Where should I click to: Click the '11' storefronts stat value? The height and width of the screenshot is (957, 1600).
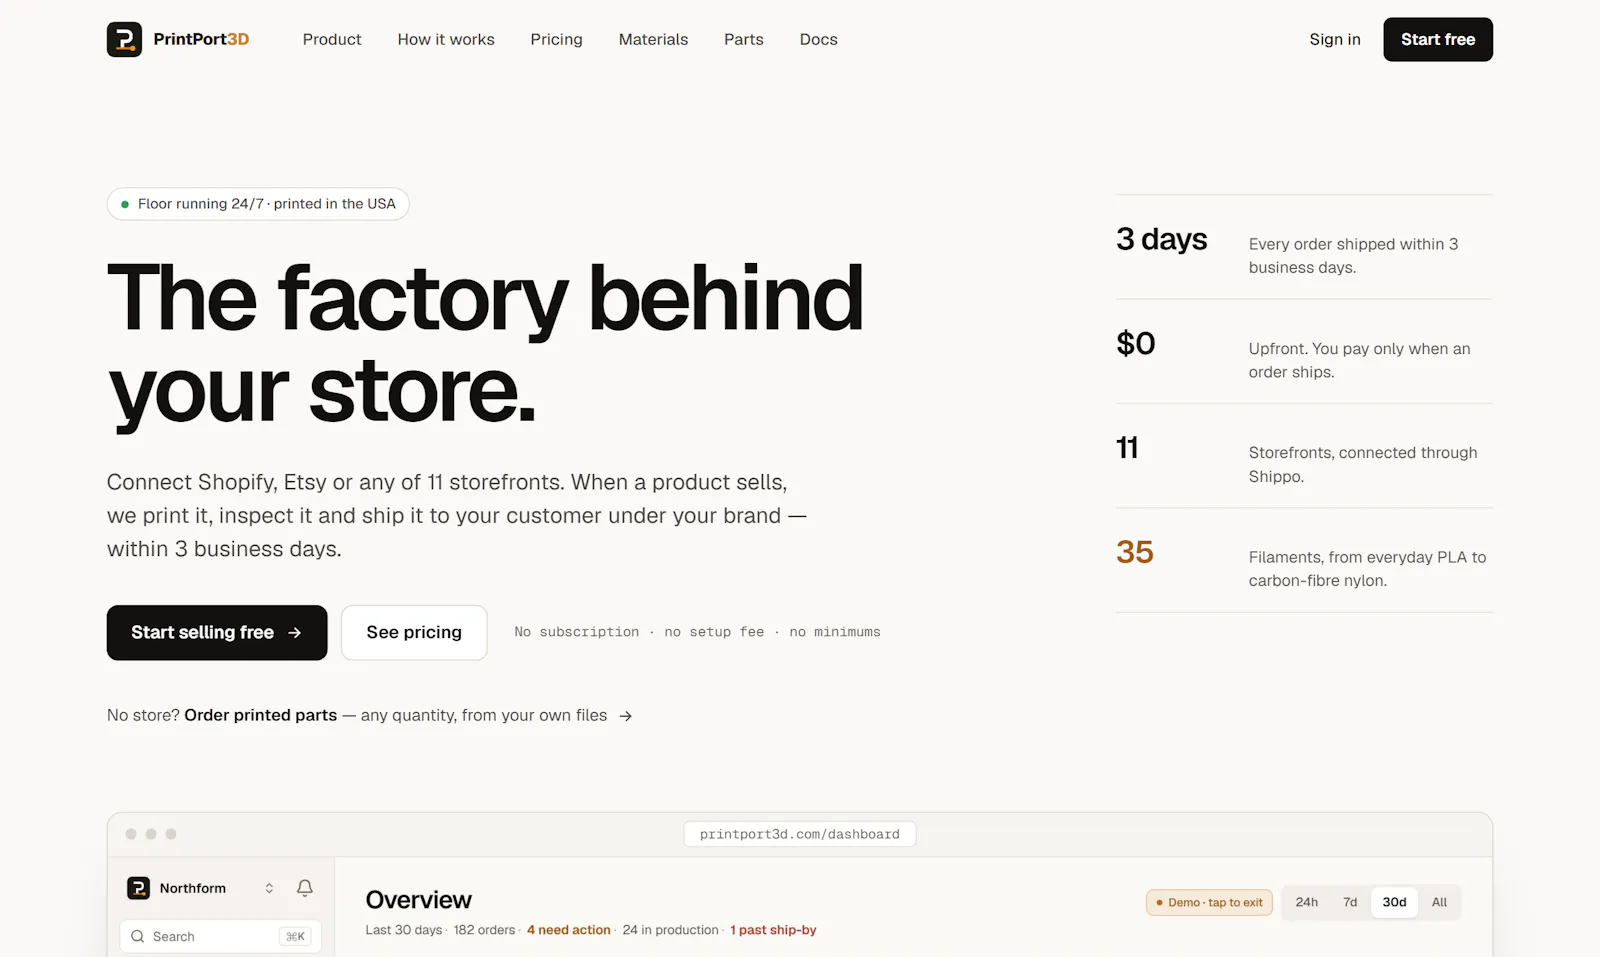click(1127, 448)
